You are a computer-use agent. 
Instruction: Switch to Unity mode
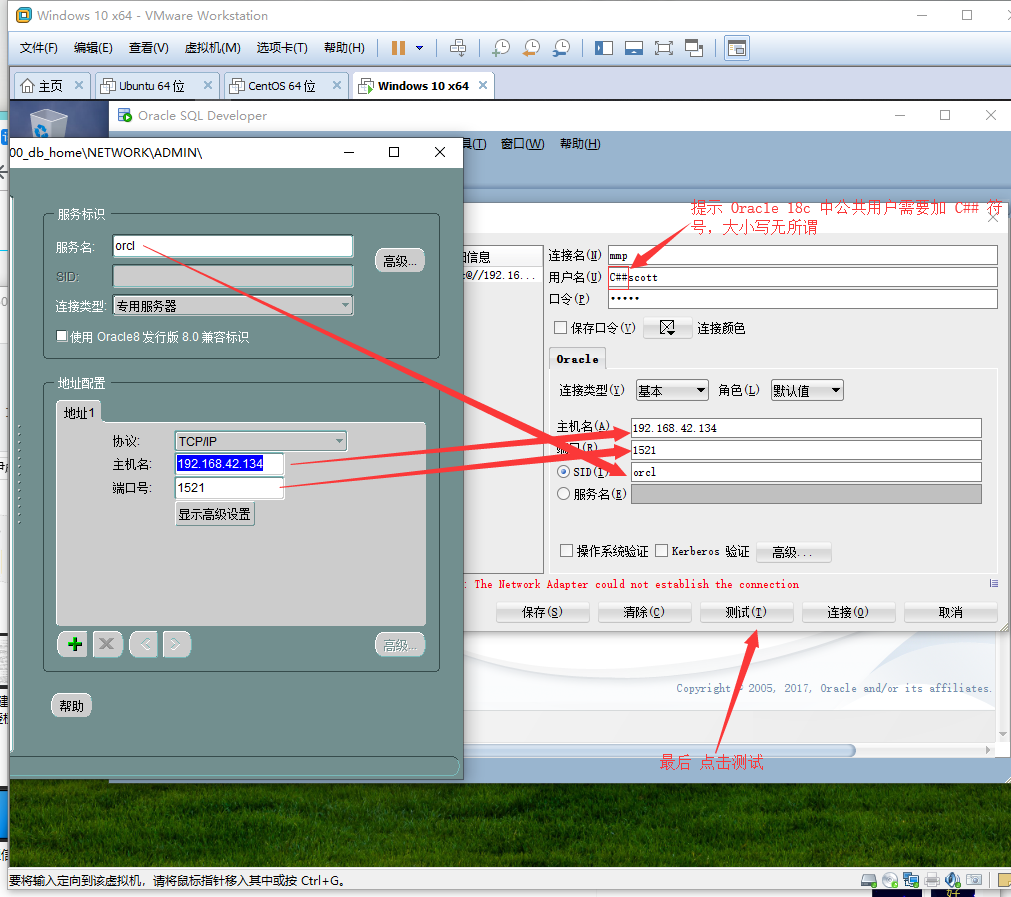click(x=694, y=48)
